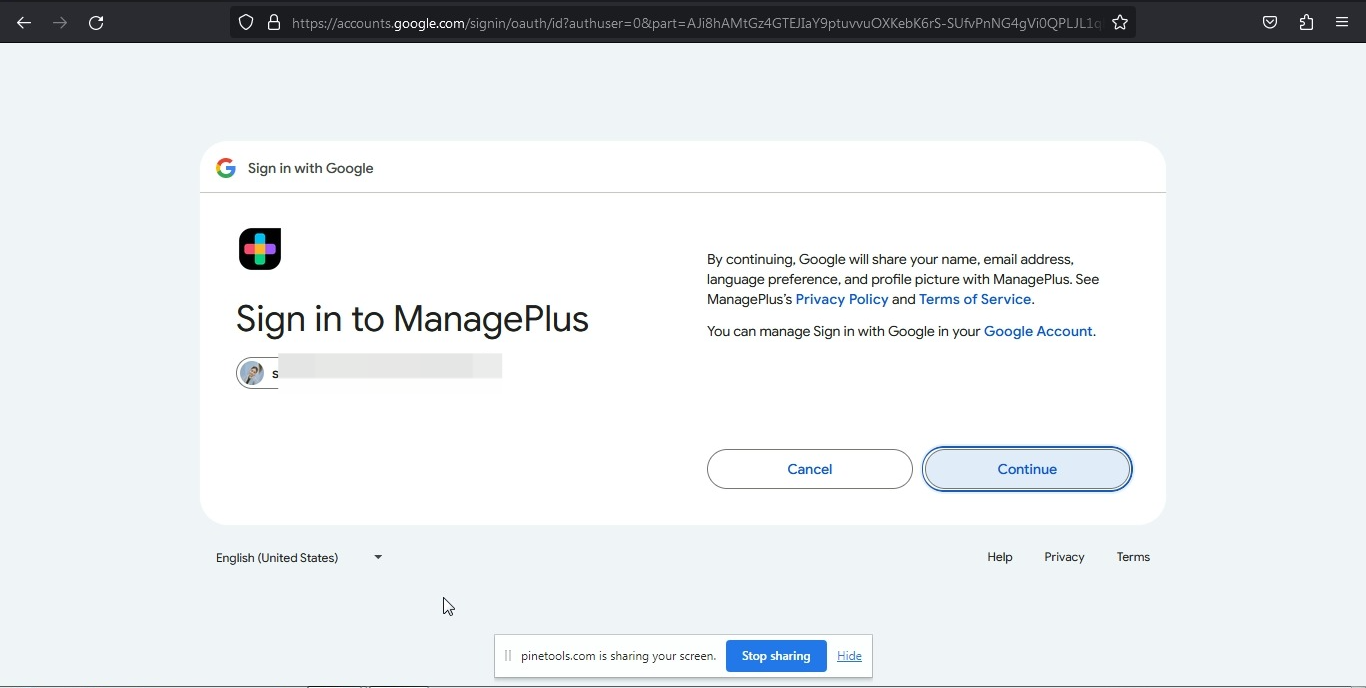Grab the sharing bar's drag handle
This screenshot has height=688, width=1366.
tap(508, 656)
